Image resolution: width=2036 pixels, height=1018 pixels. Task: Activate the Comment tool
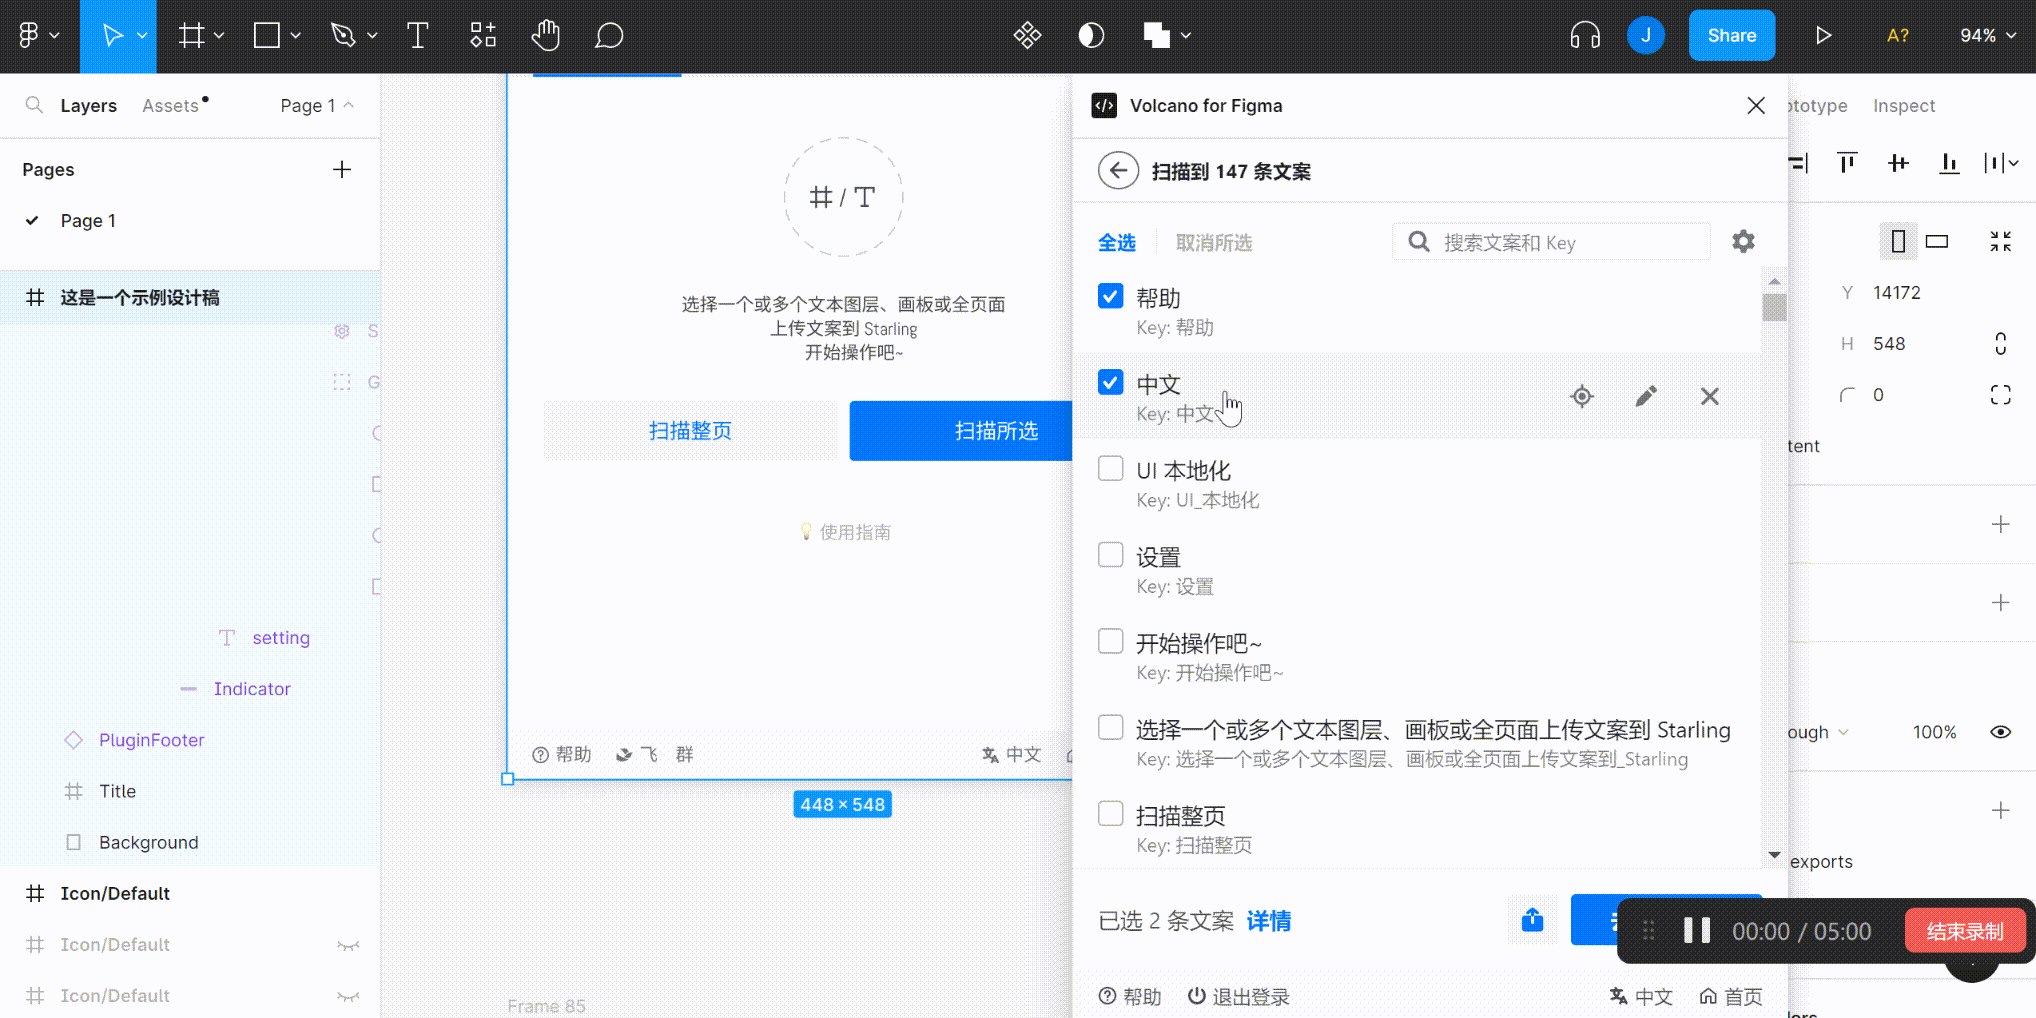tap(609, 36)
